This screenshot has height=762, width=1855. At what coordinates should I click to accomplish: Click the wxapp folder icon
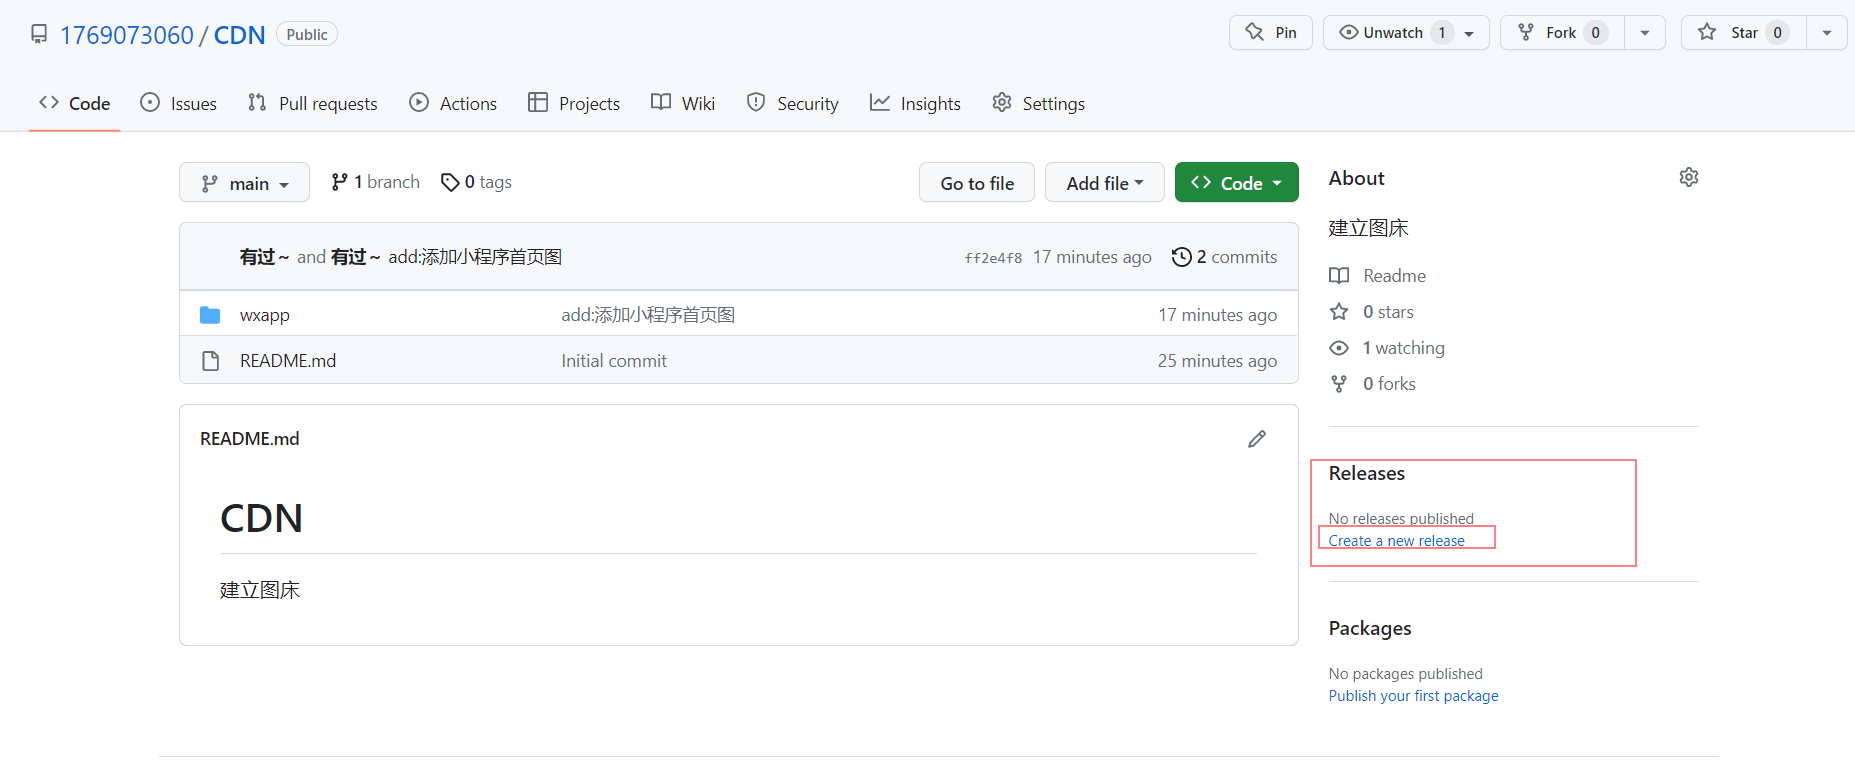[x=210, y=315]
